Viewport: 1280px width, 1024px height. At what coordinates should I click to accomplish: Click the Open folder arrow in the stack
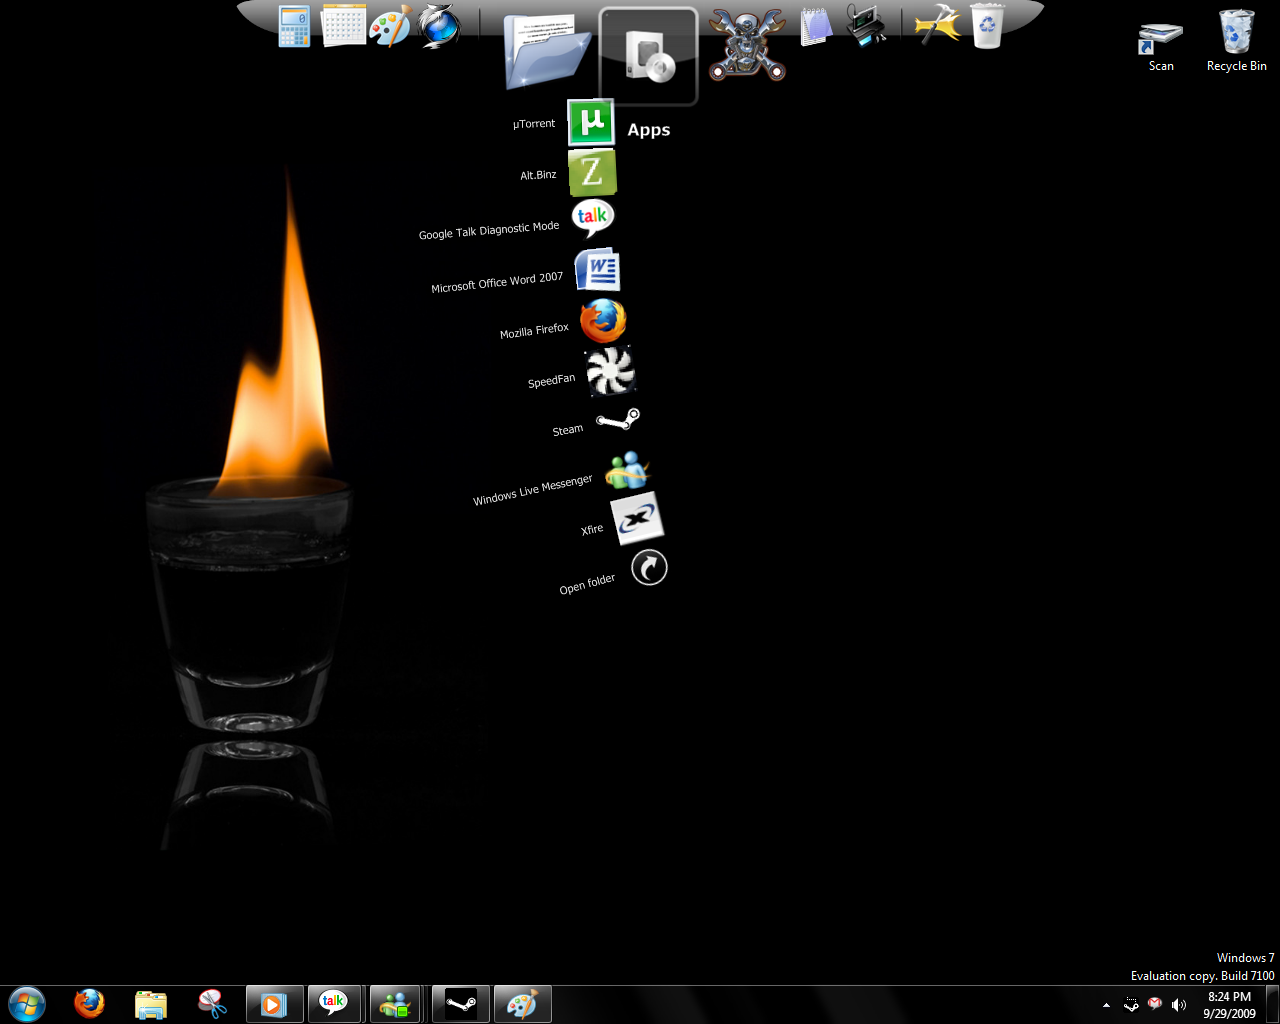point(649,568)
